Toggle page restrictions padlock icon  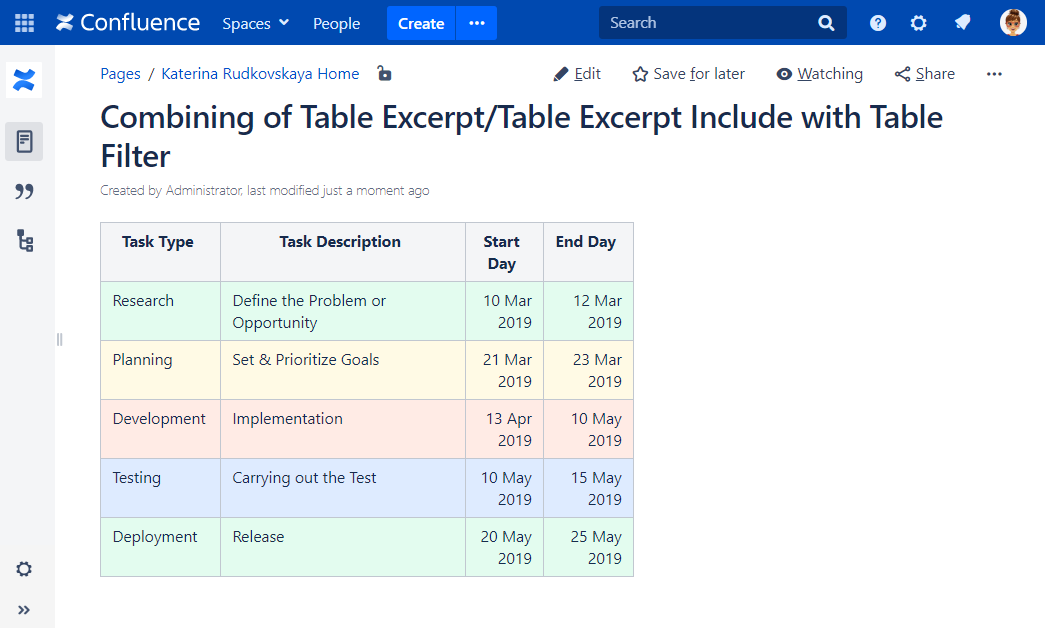click(x=384, y=74)
